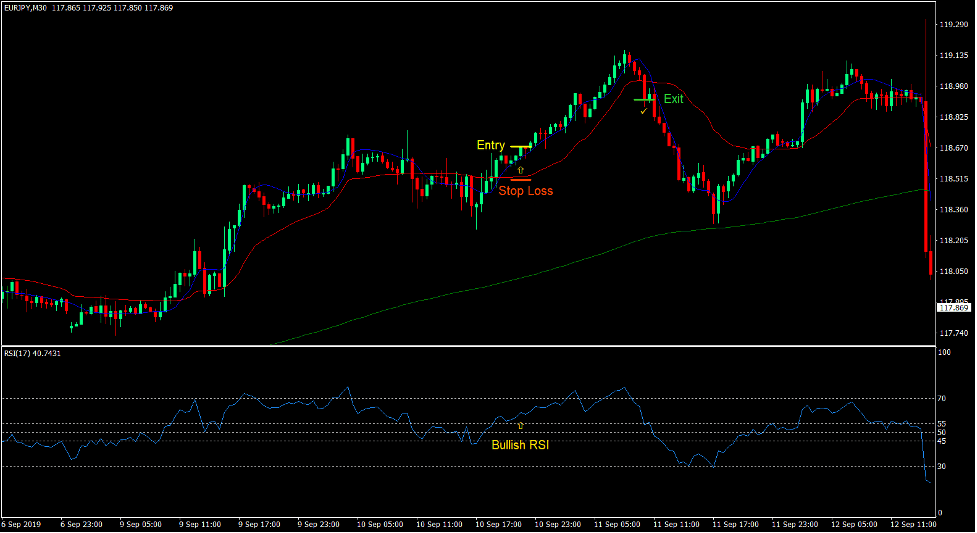Select the orange Stop Loss line marker
The width and height of the screenshot is (977, 533).
click(520, 179)
